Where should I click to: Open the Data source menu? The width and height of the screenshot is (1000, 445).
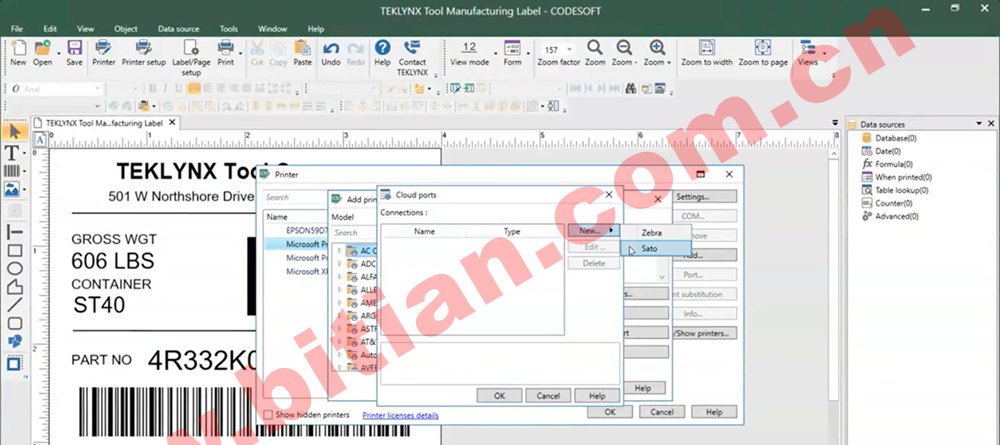click(x=179, y=29)
